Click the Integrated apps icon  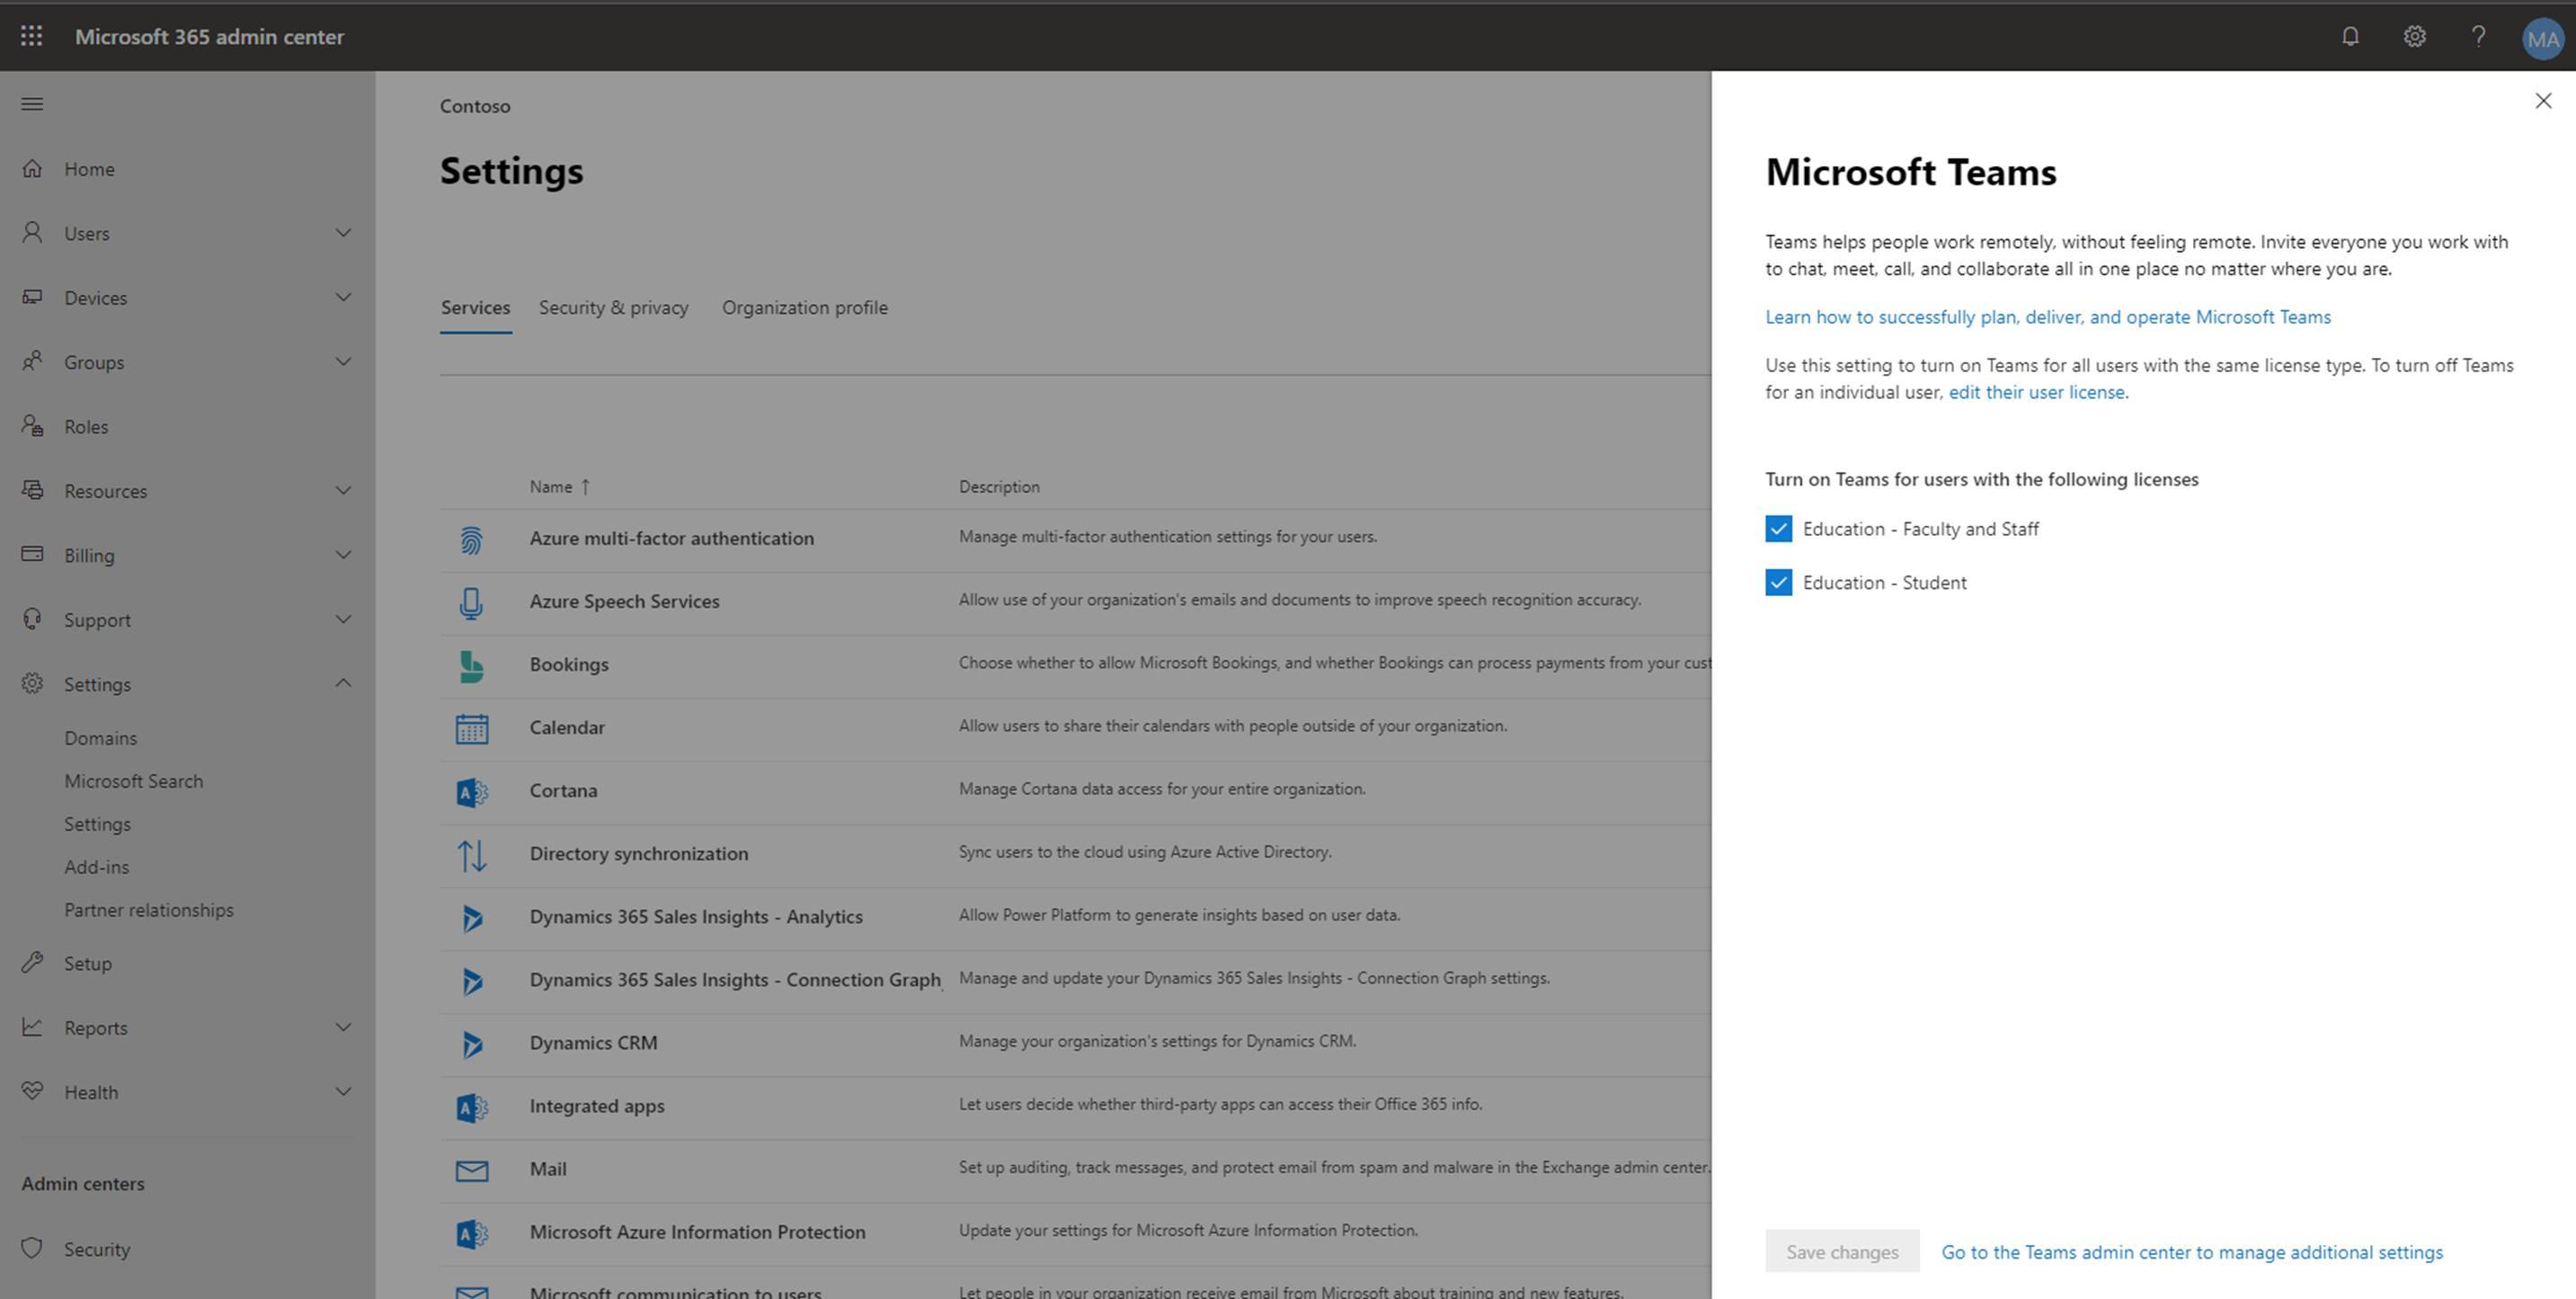472,1105
